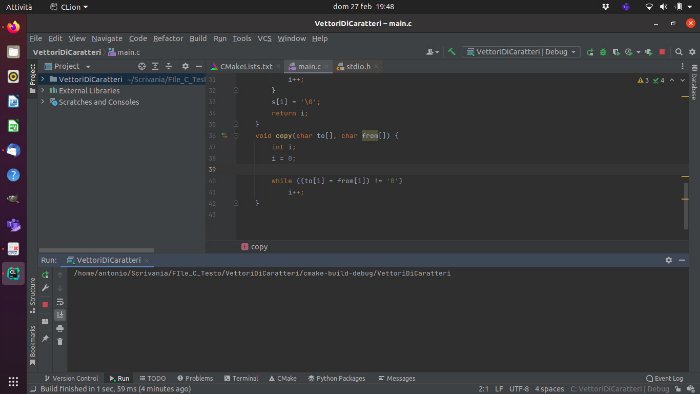700x394 pixels.
Task: Open Run panel settings gear
Action: coord(669,260)
